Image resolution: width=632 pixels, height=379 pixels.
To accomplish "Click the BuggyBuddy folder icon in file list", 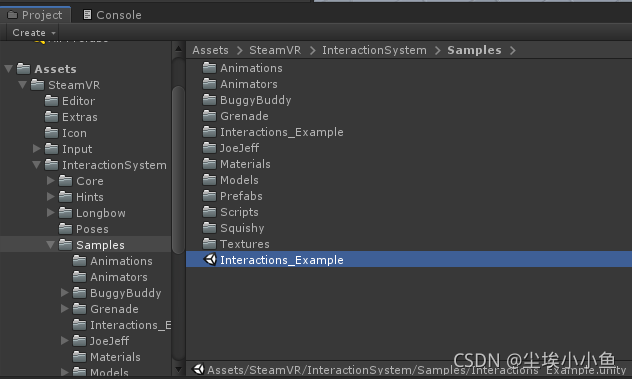I will pyautogui.click(x=209, y=100).
